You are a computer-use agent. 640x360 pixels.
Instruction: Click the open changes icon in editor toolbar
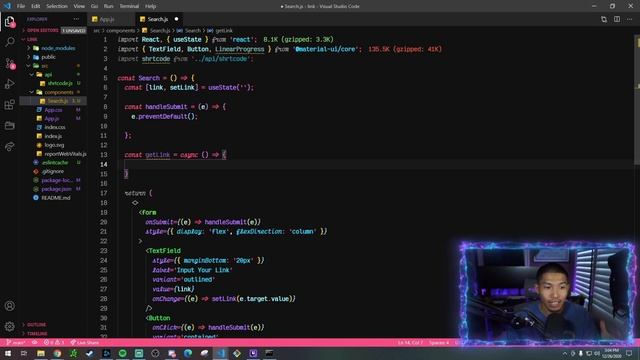pos(604,19)
